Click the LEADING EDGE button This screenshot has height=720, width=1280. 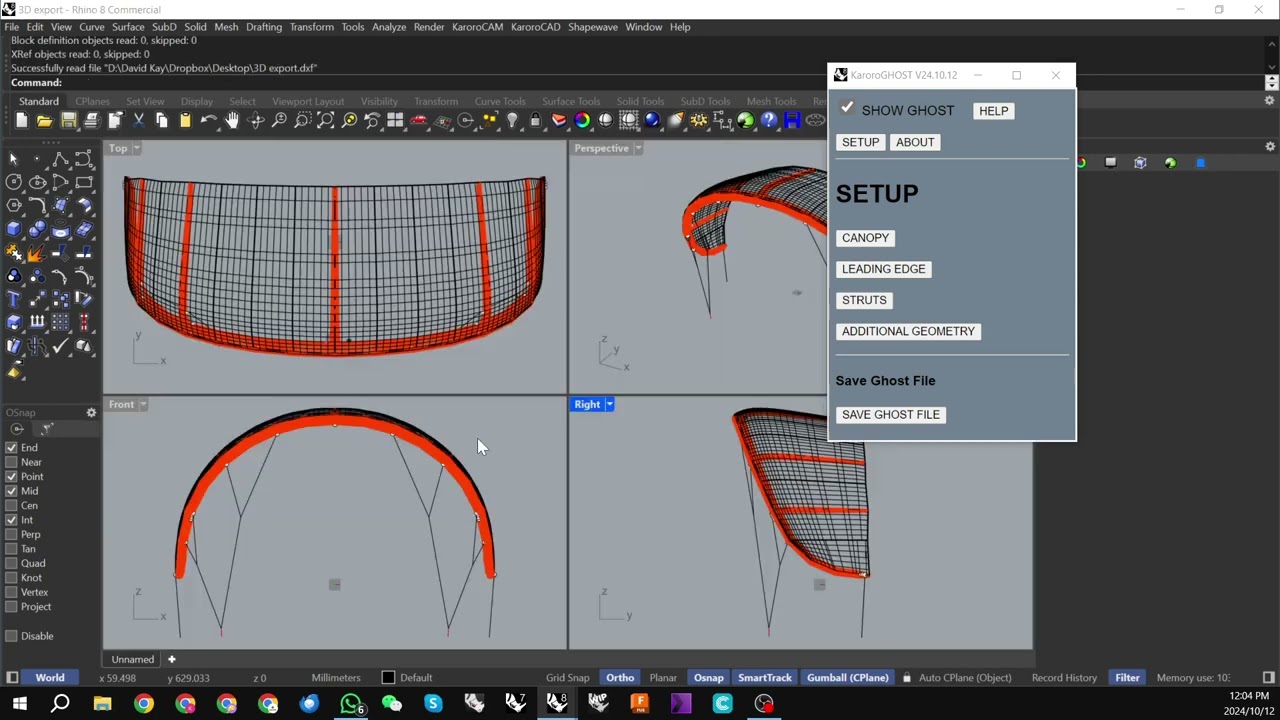pyautogui.click(x=884, y=269)
